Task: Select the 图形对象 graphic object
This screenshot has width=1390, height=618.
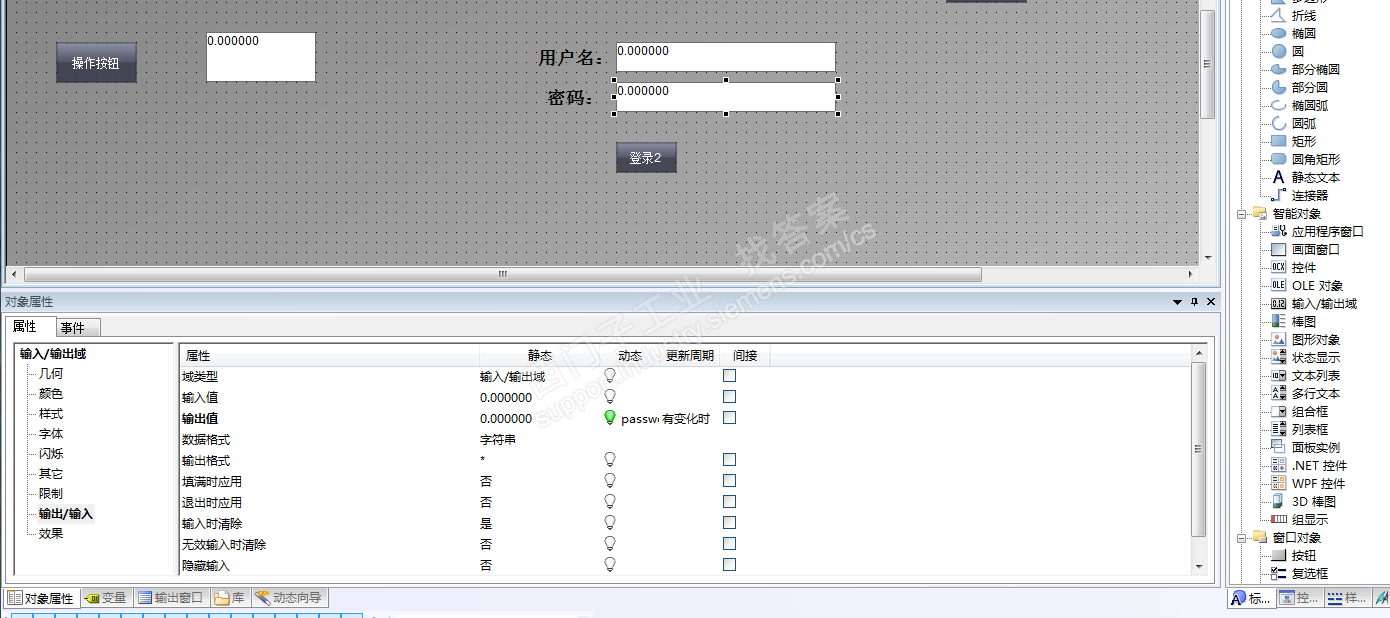Action: pyautogui.click(x=1316, y=339)
